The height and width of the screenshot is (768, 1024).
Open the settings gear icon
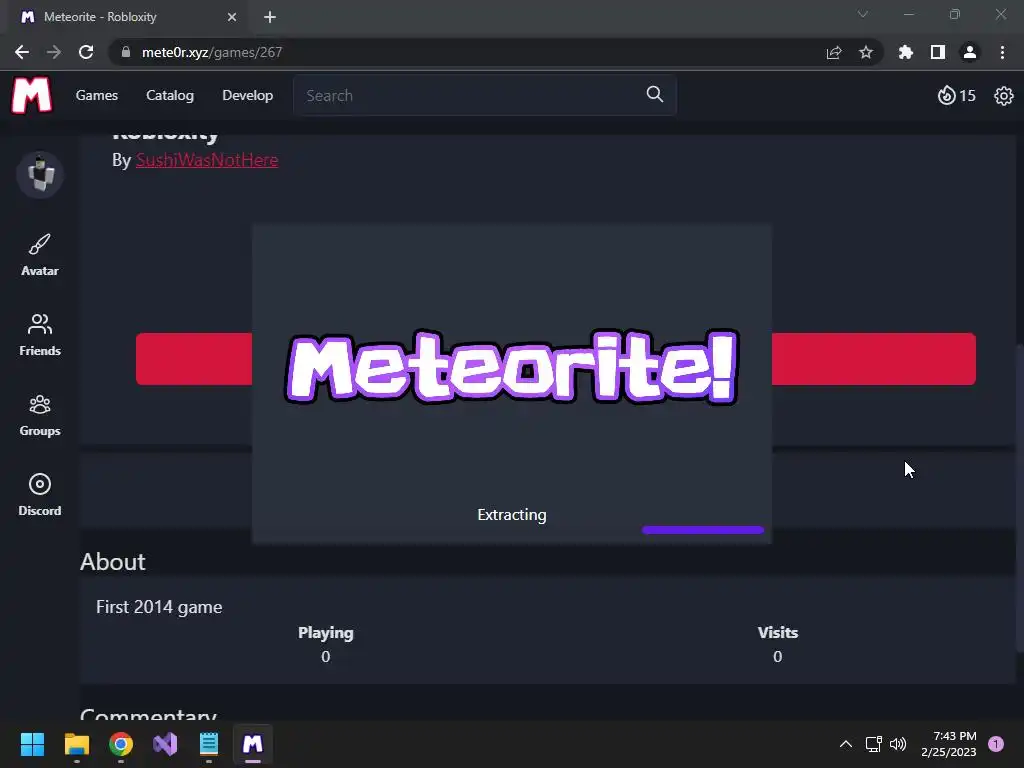(1003, 96)
